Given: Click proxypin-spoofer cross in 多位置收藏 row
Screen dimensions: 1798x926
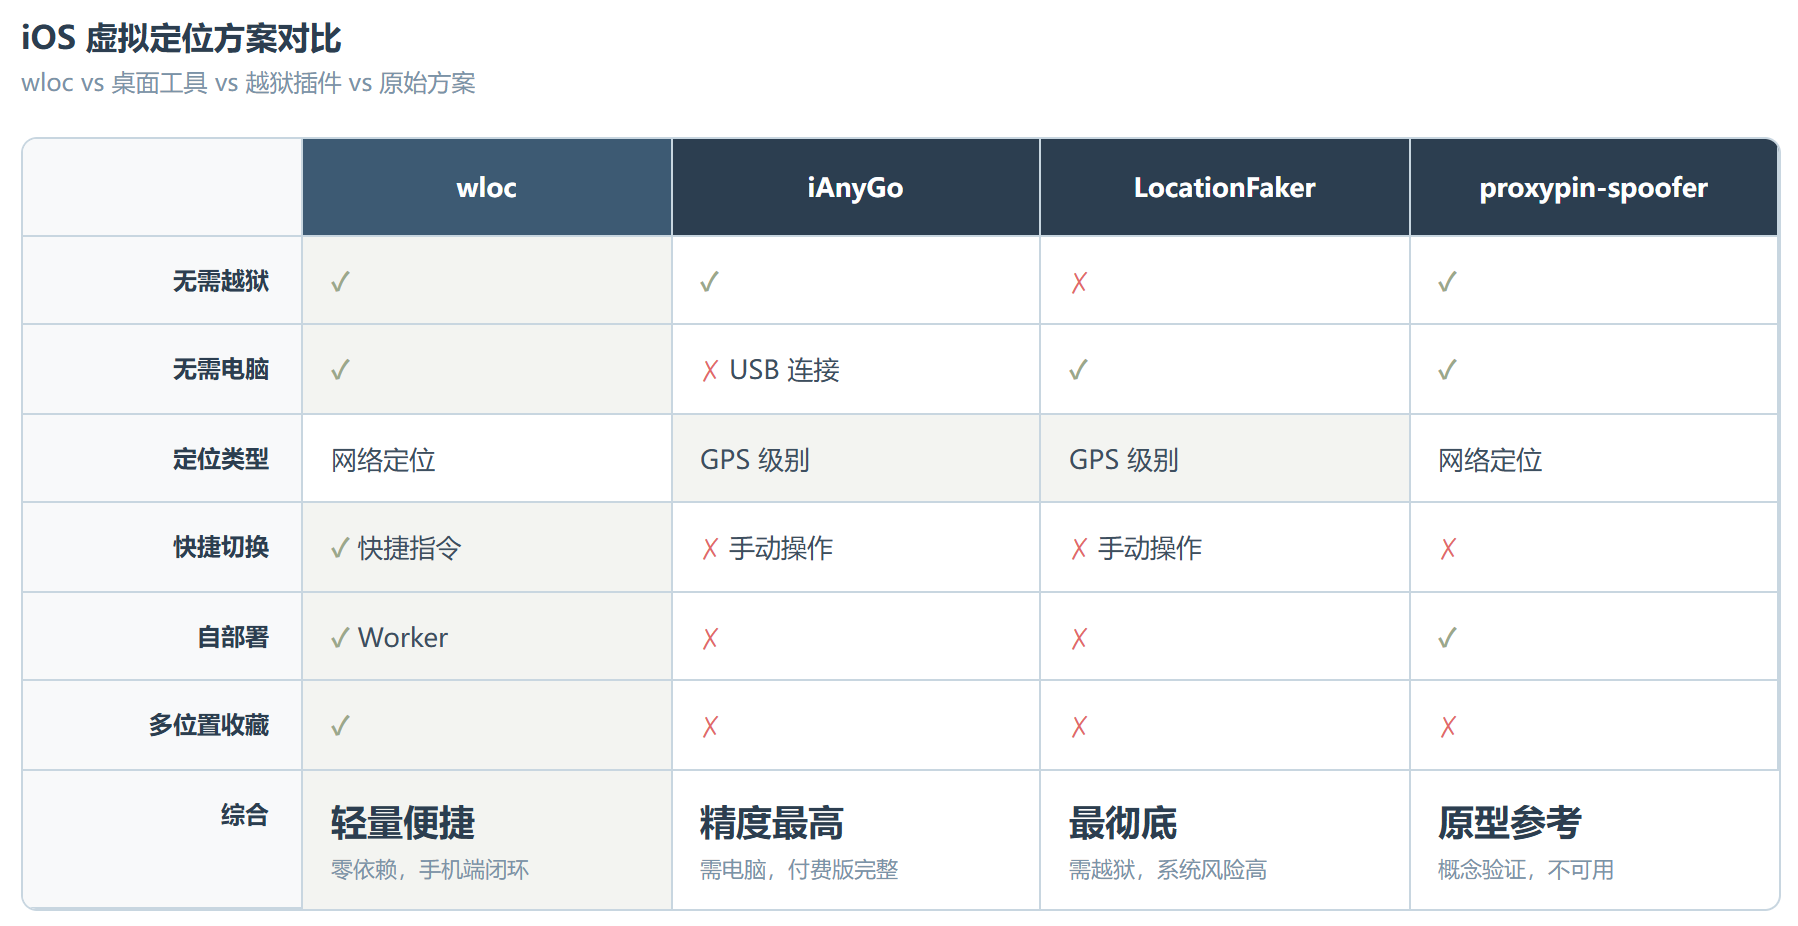Looking at the screenshot, I should pyautogui.click(x=1448, y=727).
